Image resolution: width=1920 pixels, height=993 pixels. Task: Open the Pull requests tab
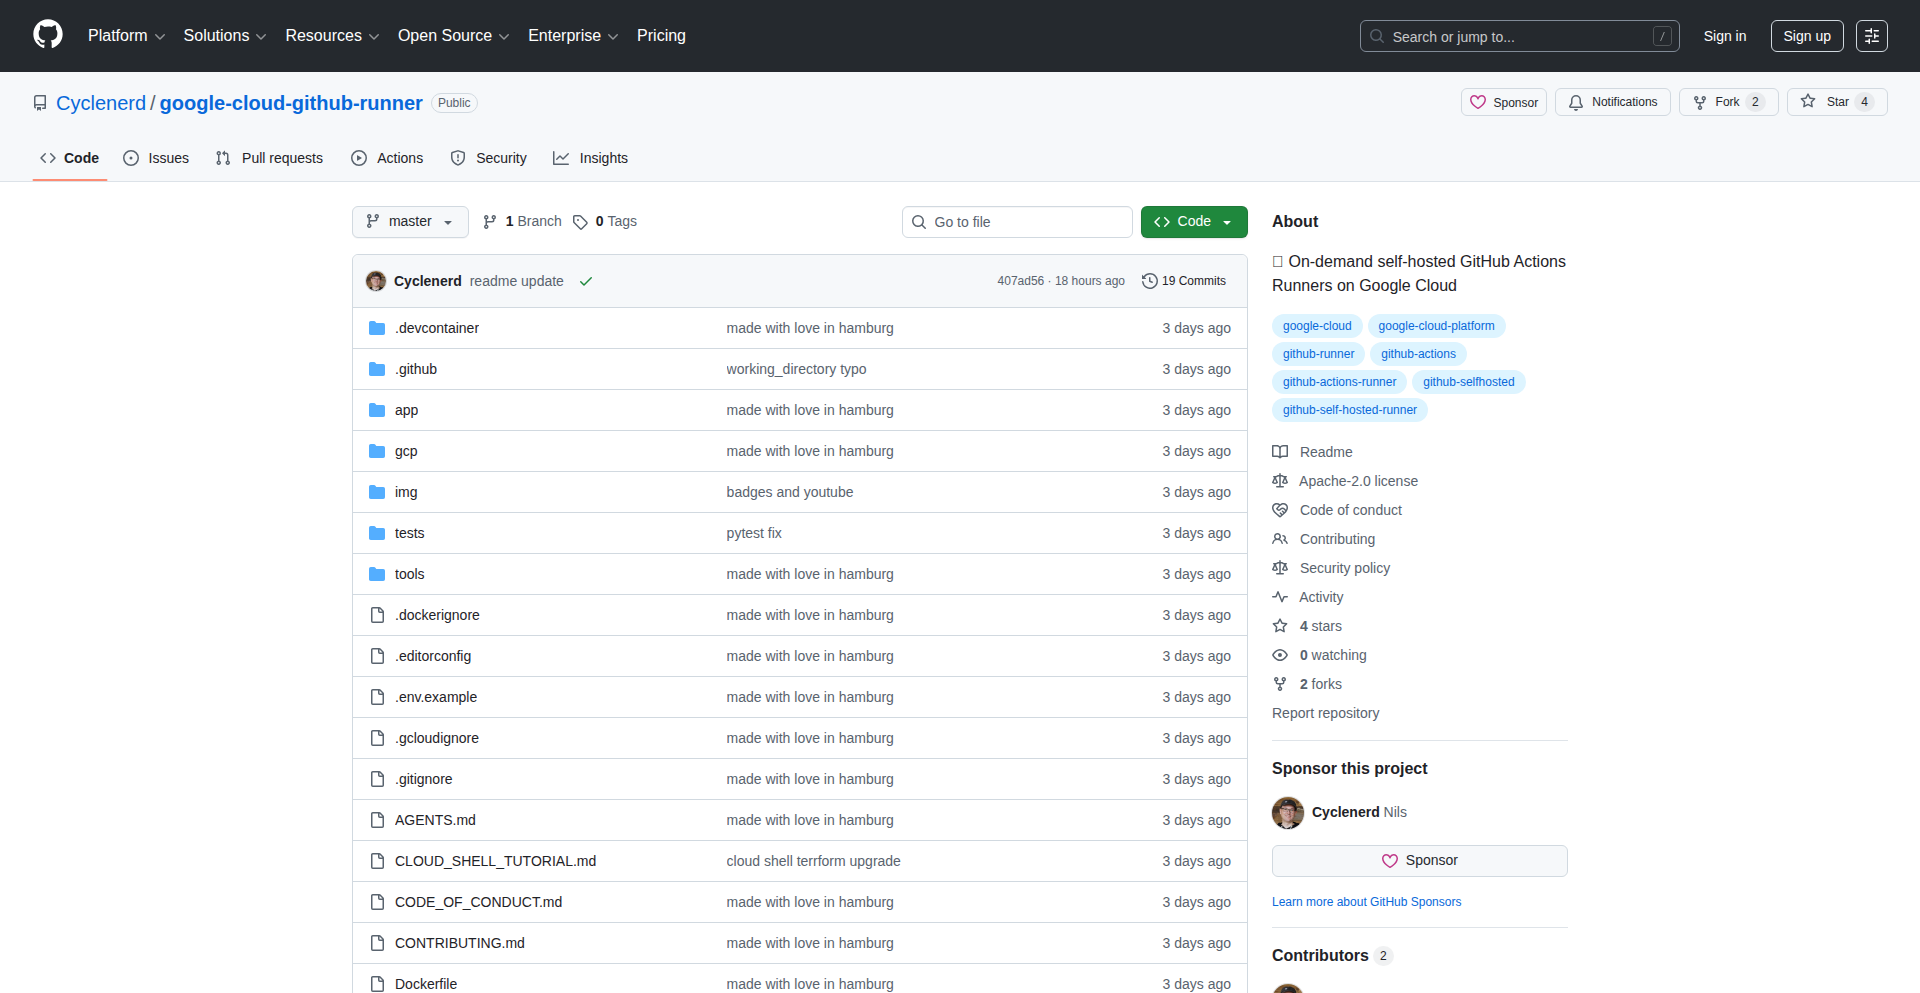(x=268, y=158)
